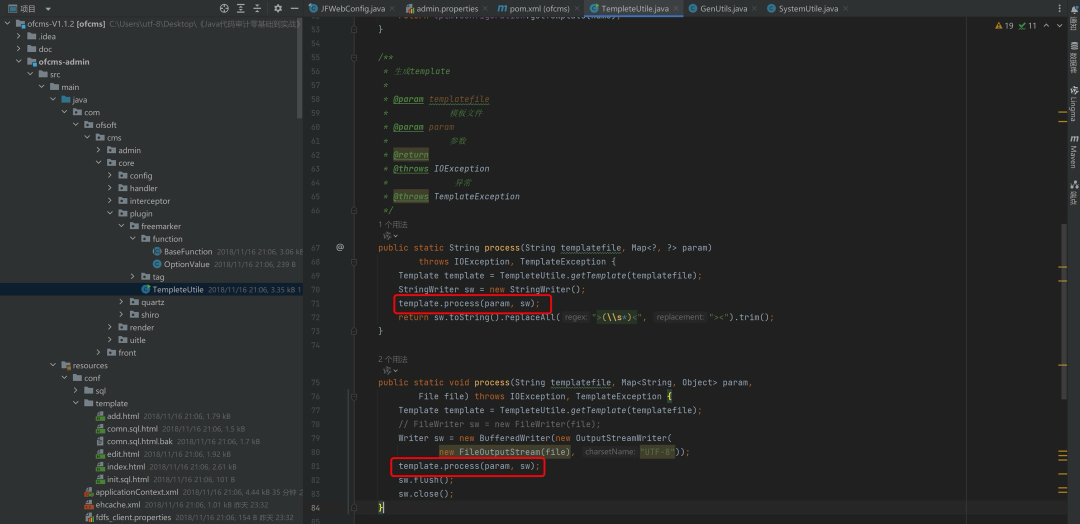Image resolution: width=1080 pixels, height=524 pixels.
Task: Click the Collapse All icon in Project panel header
Action: tap(257, 8)
